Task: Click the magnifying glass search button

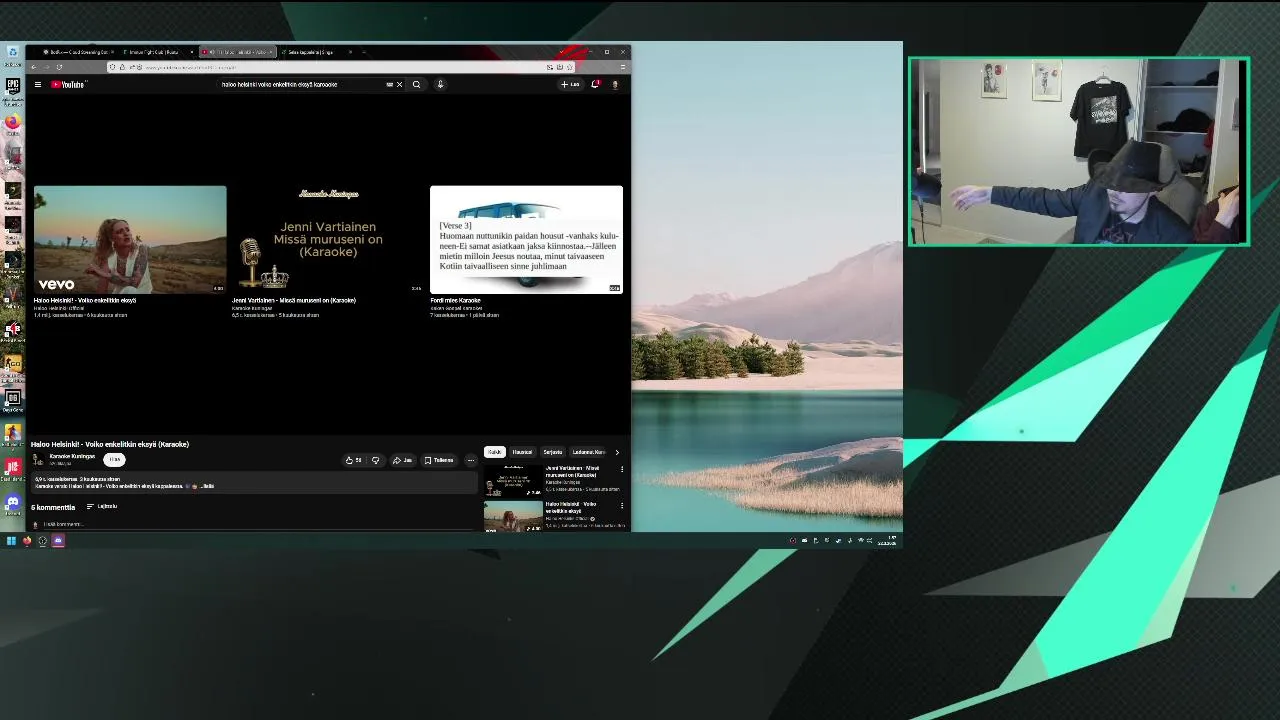Action: [x=416, y=84]
